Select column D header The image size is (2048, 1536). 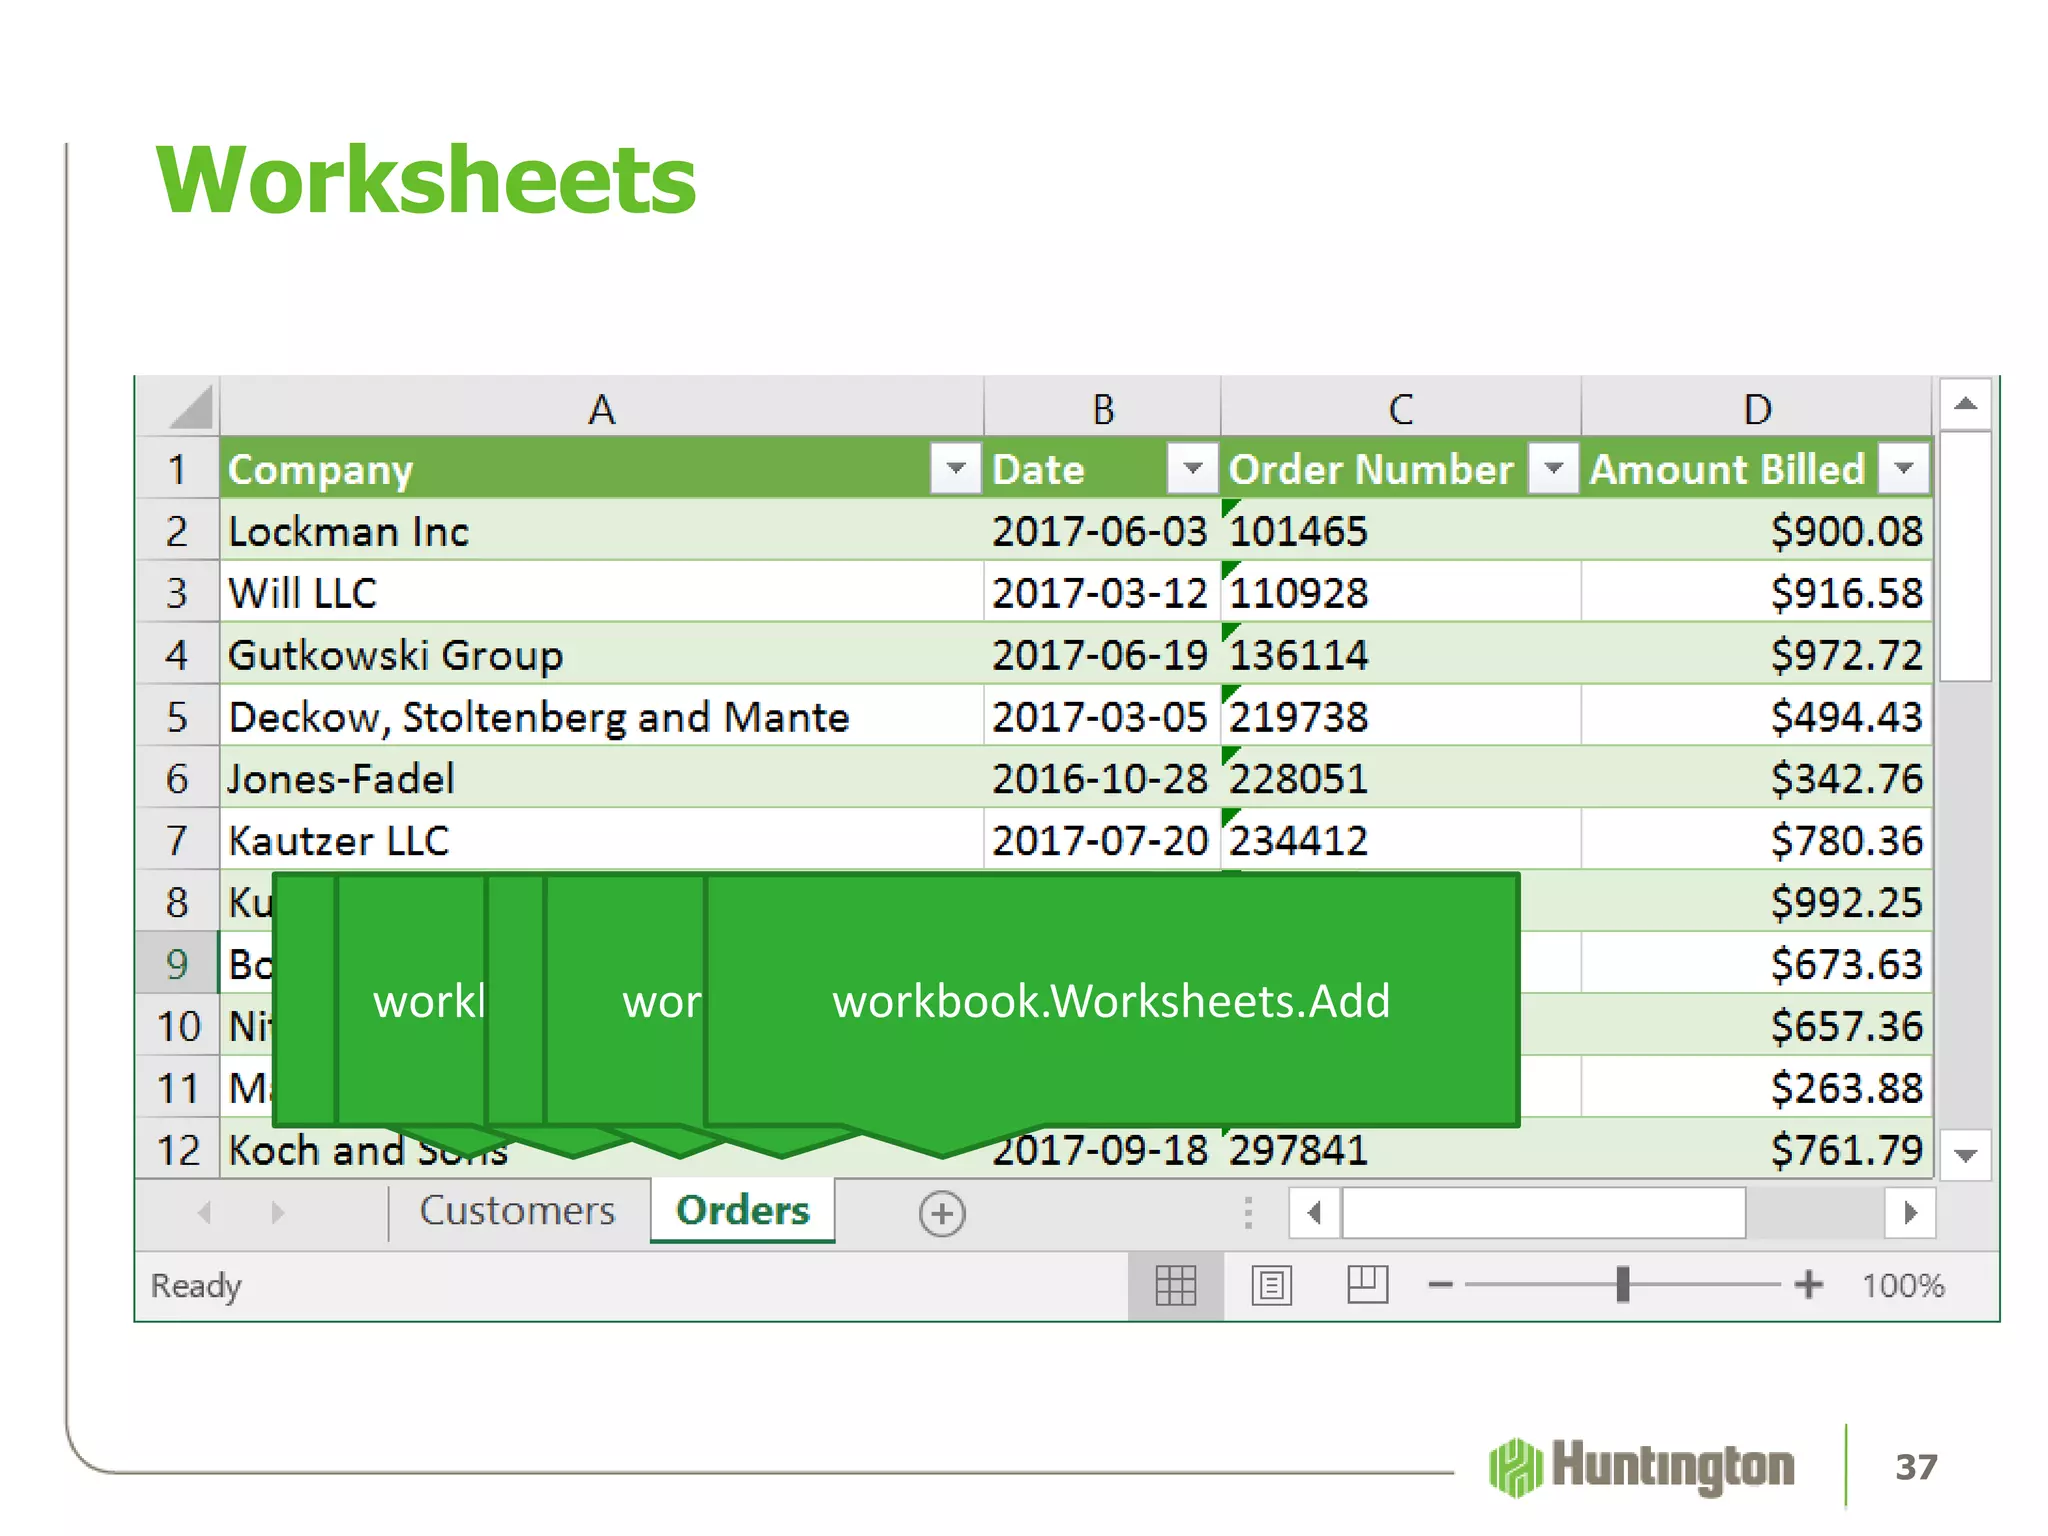[1757, 408]
